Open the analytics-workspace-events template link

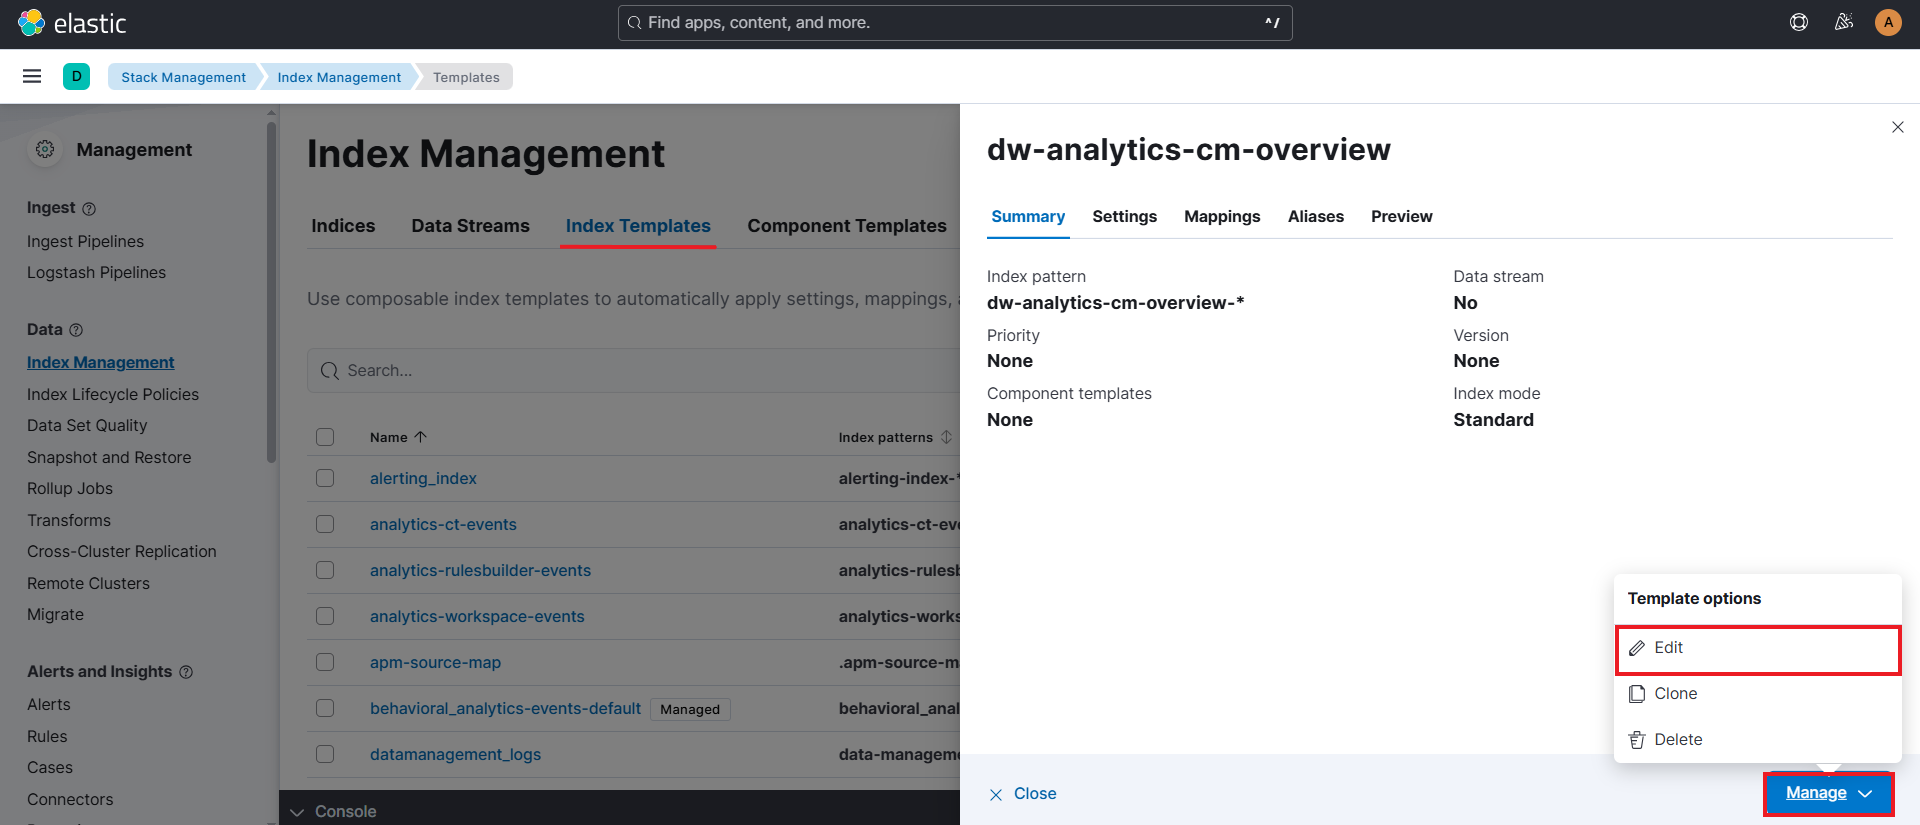tap(477, 617)
